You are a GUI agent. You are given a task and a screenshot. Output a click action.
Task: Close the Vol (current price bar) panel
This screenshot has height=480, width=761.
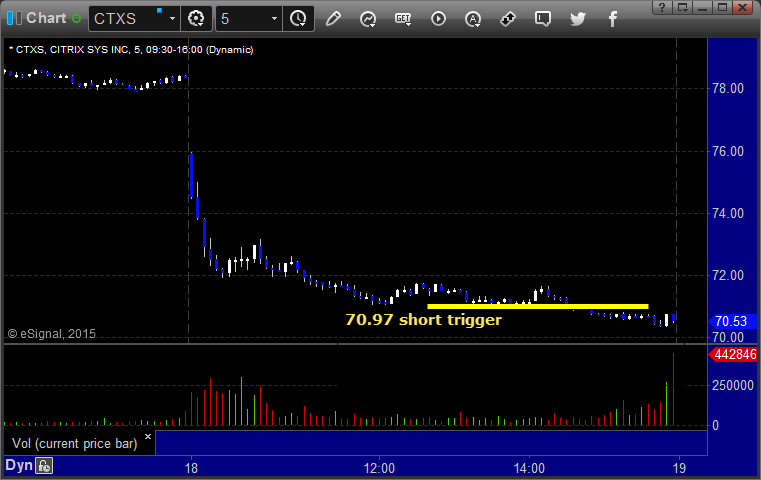148,436
